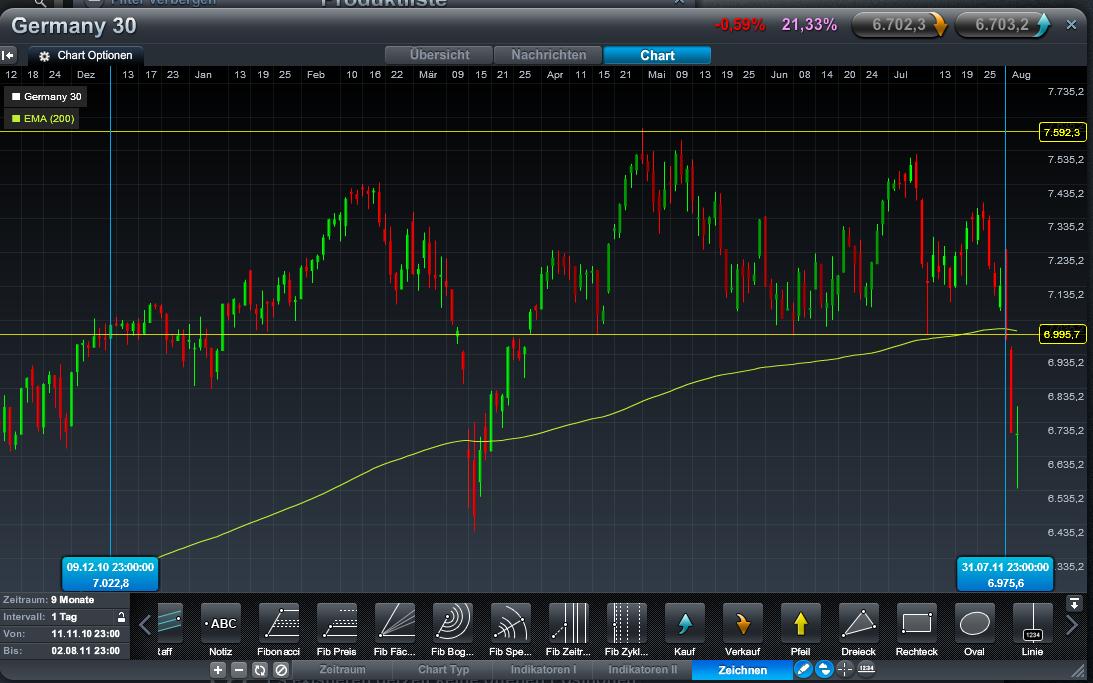Open the Chart Typ bottom tab
Screen dimensions: 1093x683
click(443, 670)
